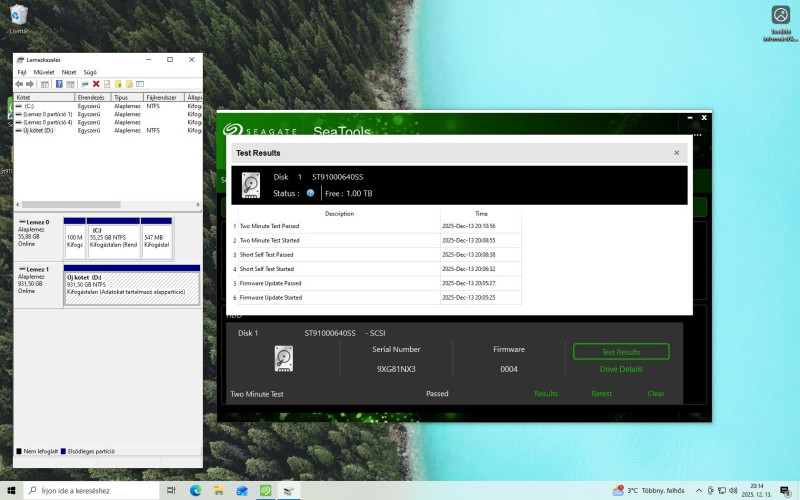The width and height of the screenshot is (800, 500).
Task: Switch to the green SeaTools taskbar icon
Action: pos(265,490)
